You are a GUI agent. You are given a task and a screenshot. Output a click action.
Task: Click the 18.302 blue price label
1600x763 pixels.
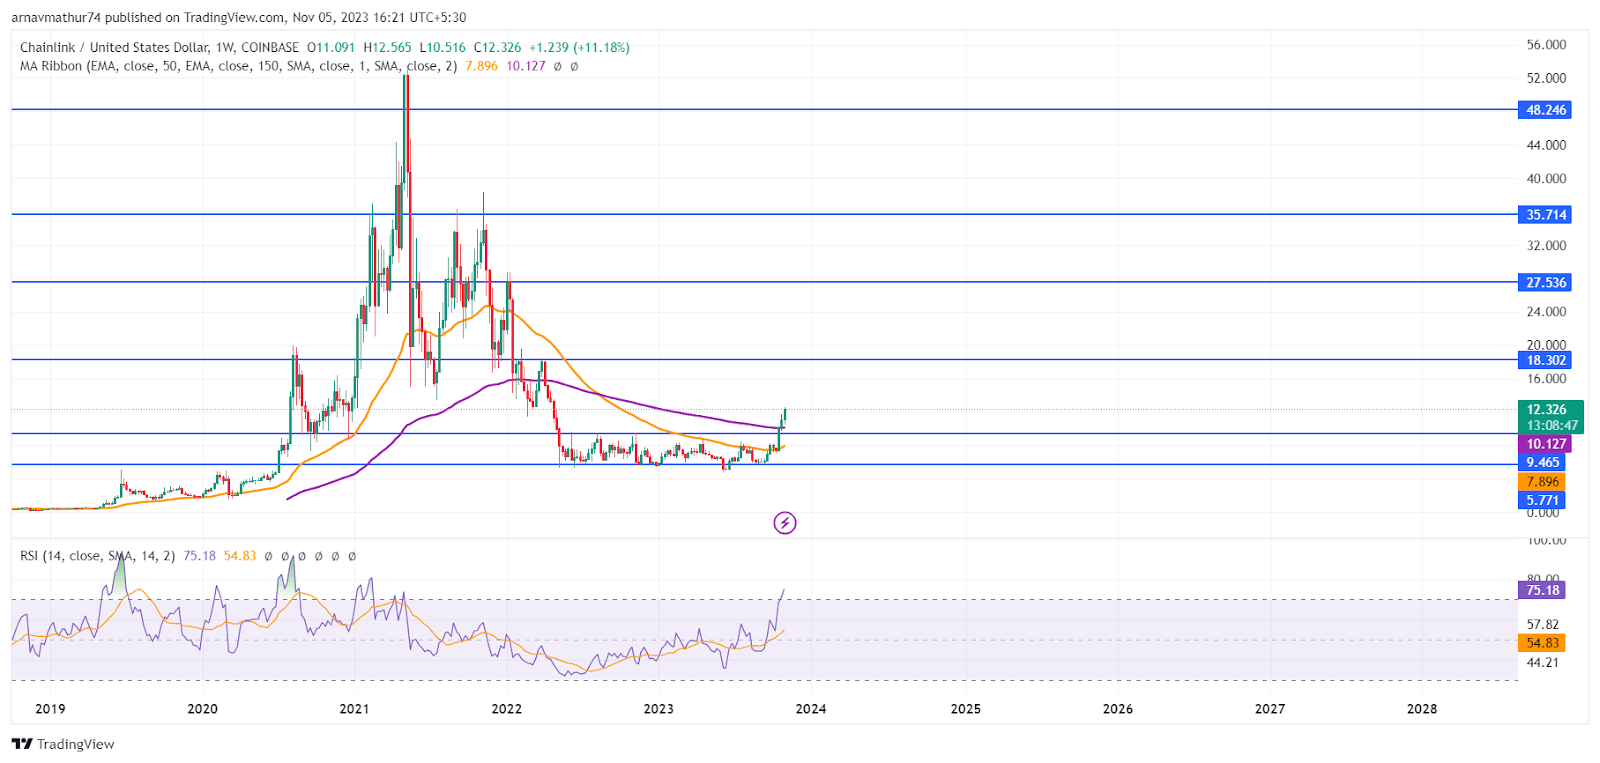click(1545, 360)
